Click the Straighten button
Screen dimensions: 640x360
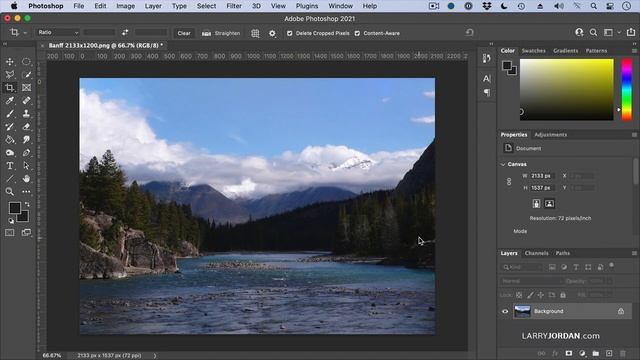point(221,33)
